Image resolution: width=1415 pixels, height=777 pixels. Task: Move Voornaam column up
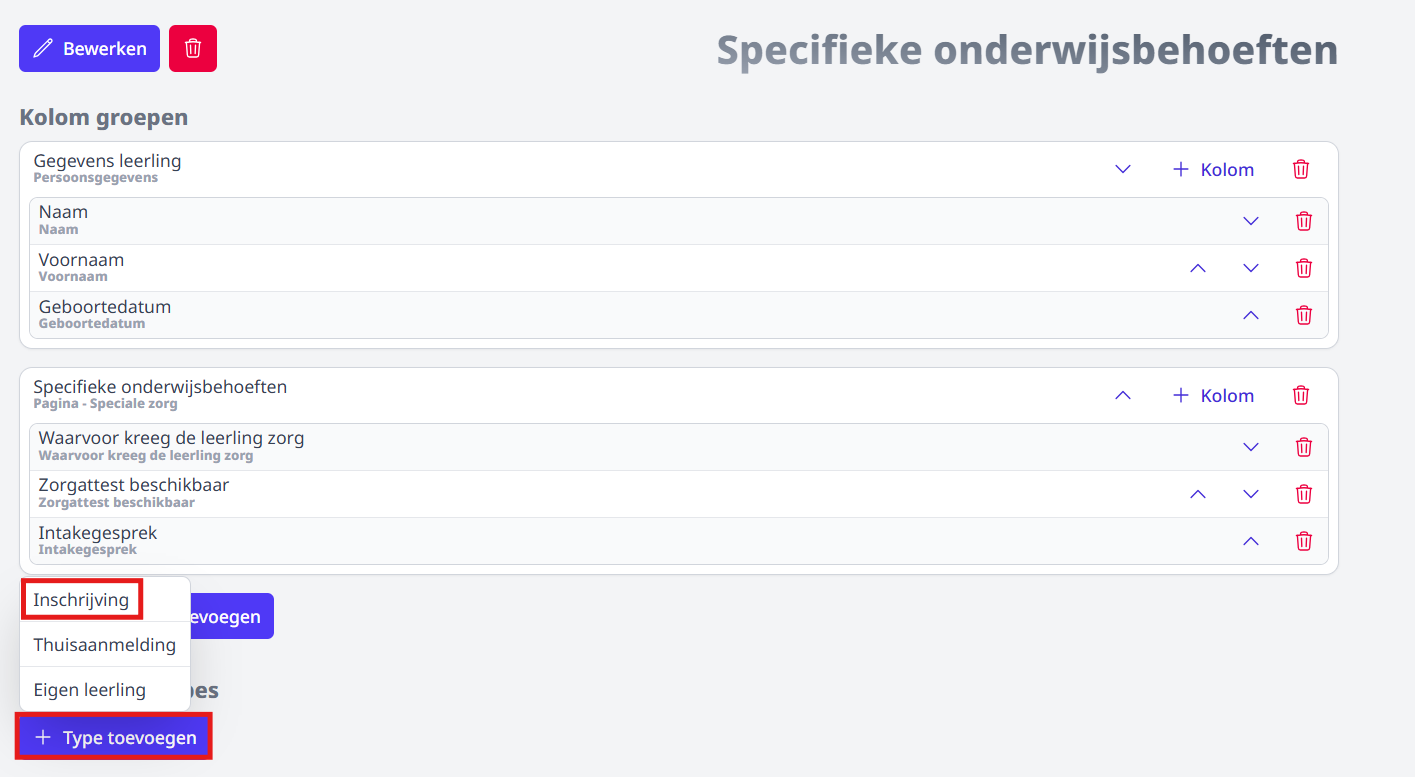click(1198, 268)
